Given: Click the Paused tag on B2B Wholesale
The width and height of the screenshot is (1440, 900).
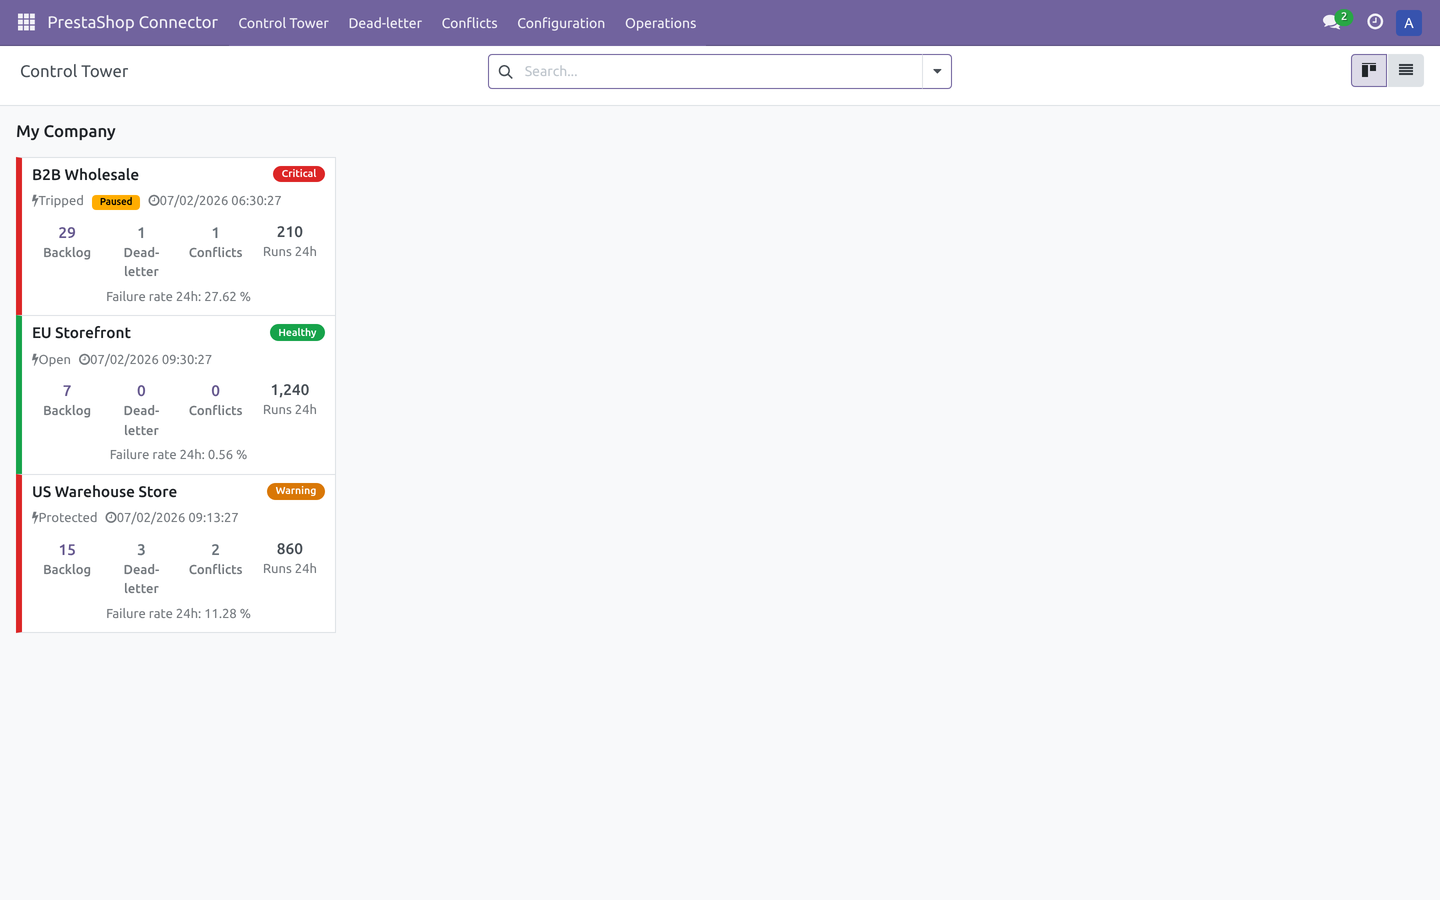Looking at the screenshot, I should tap(116, 202).
